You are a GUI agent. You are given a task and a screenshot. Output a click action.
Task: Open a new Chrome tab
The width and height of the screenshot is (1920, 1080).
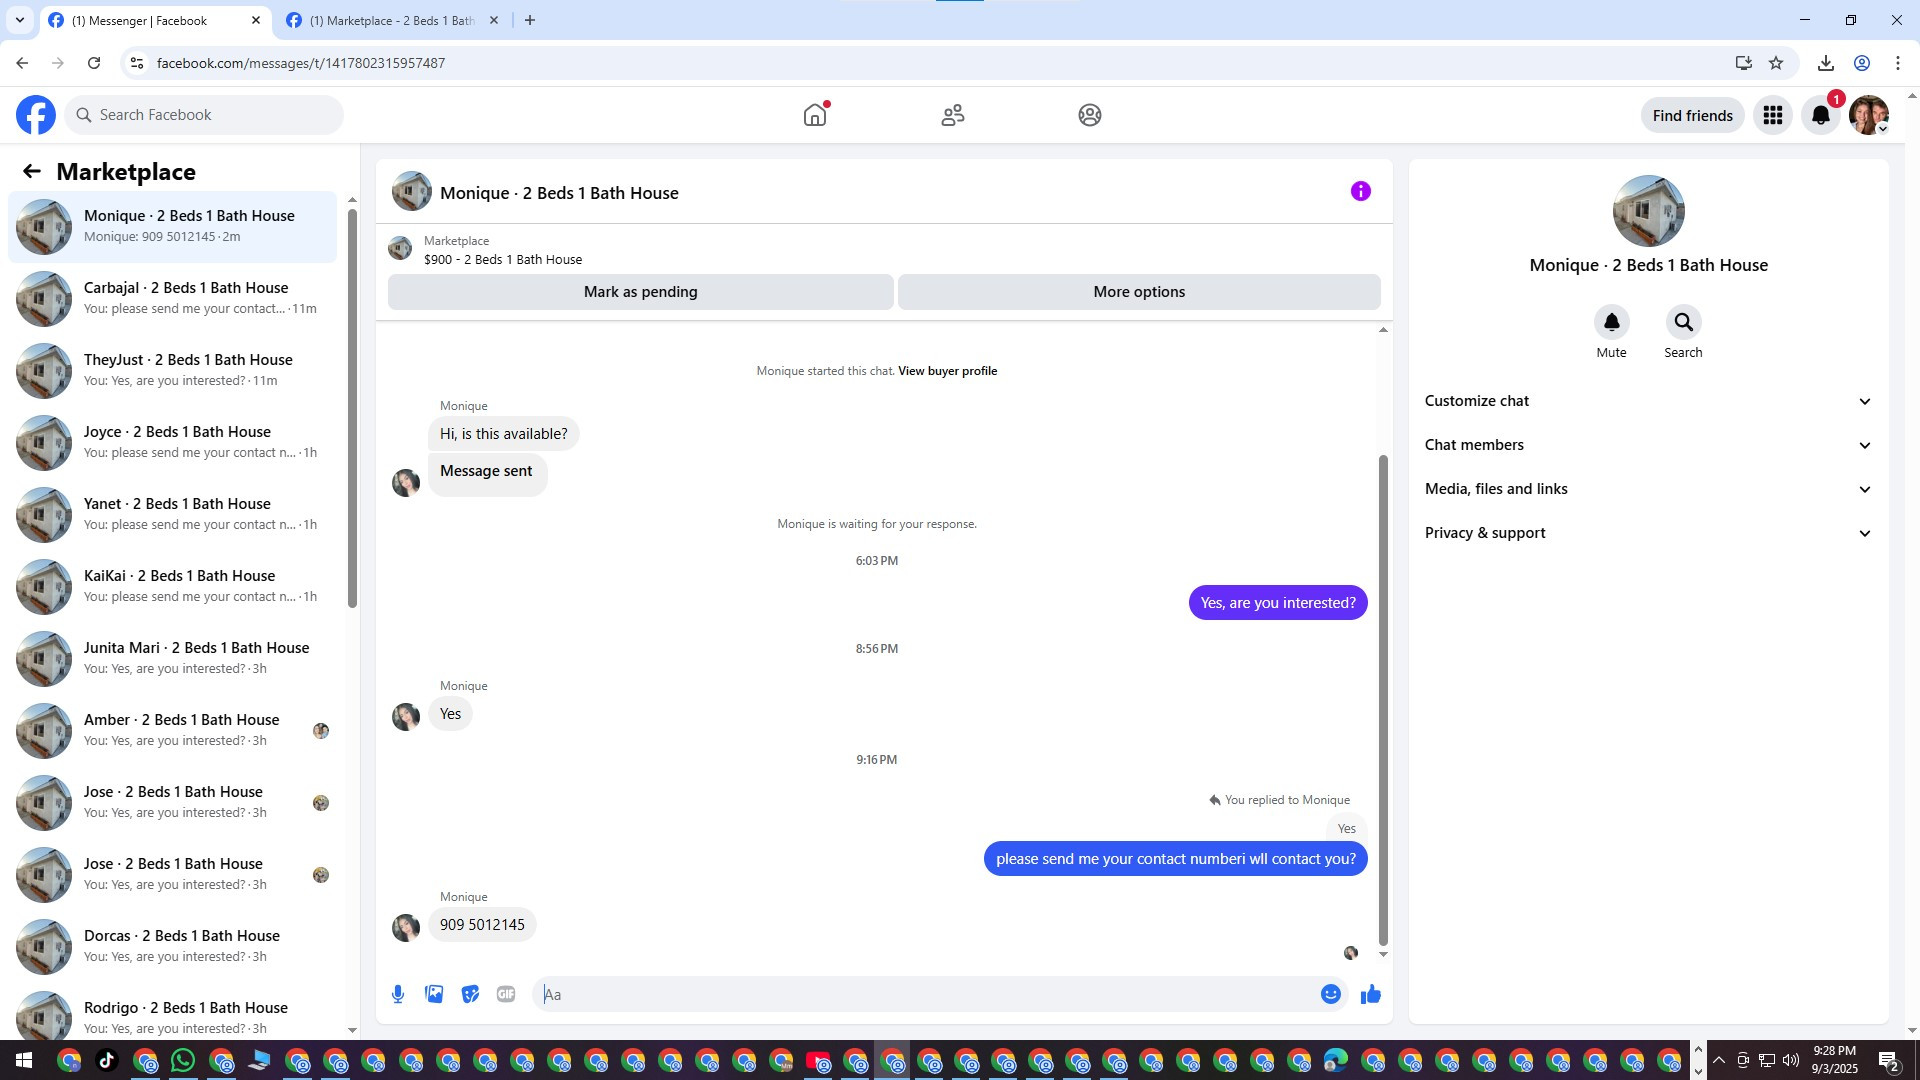530,20
